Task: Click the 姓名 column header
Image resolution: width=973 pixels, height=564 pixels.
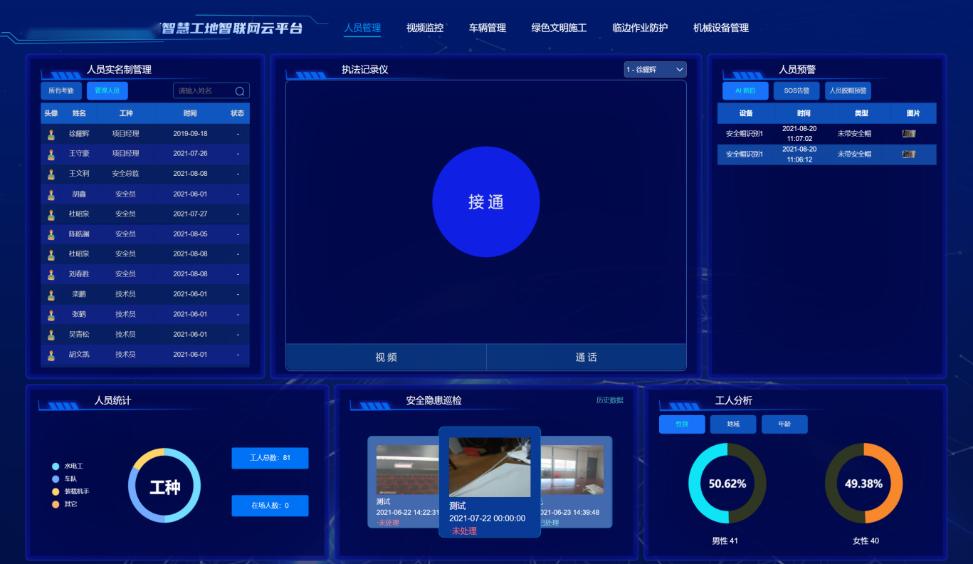Action: (79, 114)
